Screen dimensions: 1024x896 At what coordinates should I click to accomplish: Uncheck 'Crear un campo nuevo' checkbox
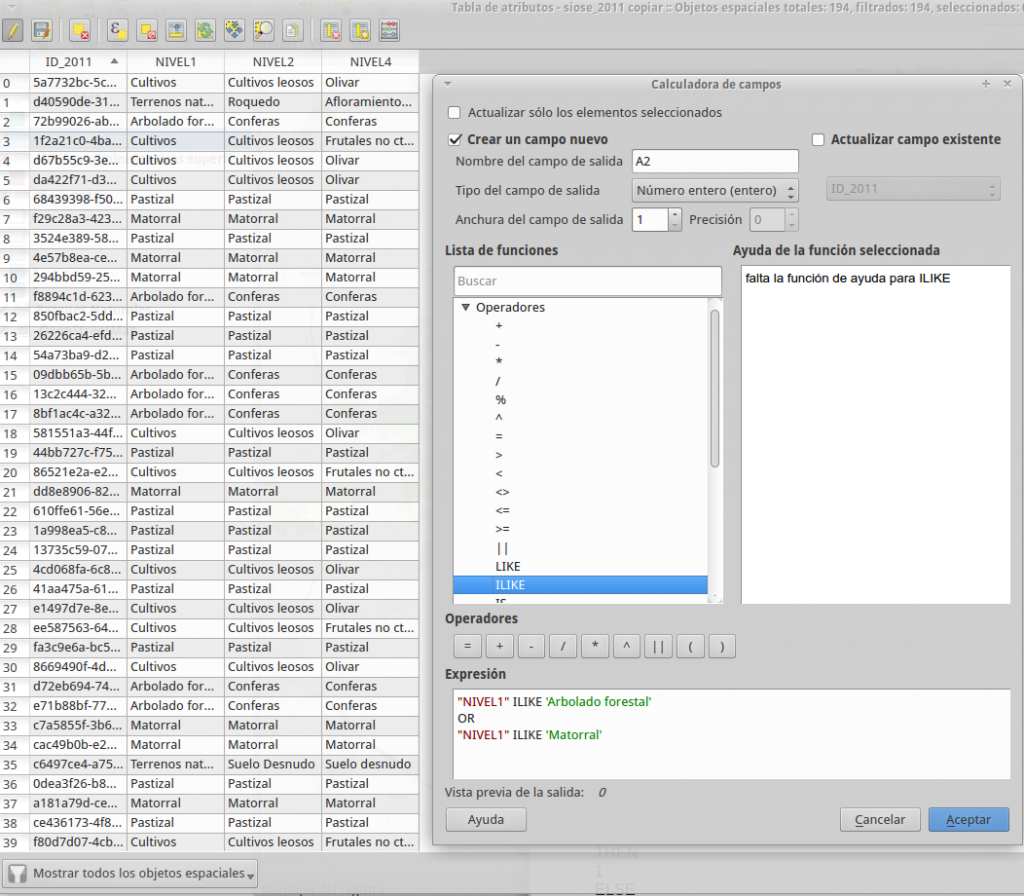tap(455, 139)
